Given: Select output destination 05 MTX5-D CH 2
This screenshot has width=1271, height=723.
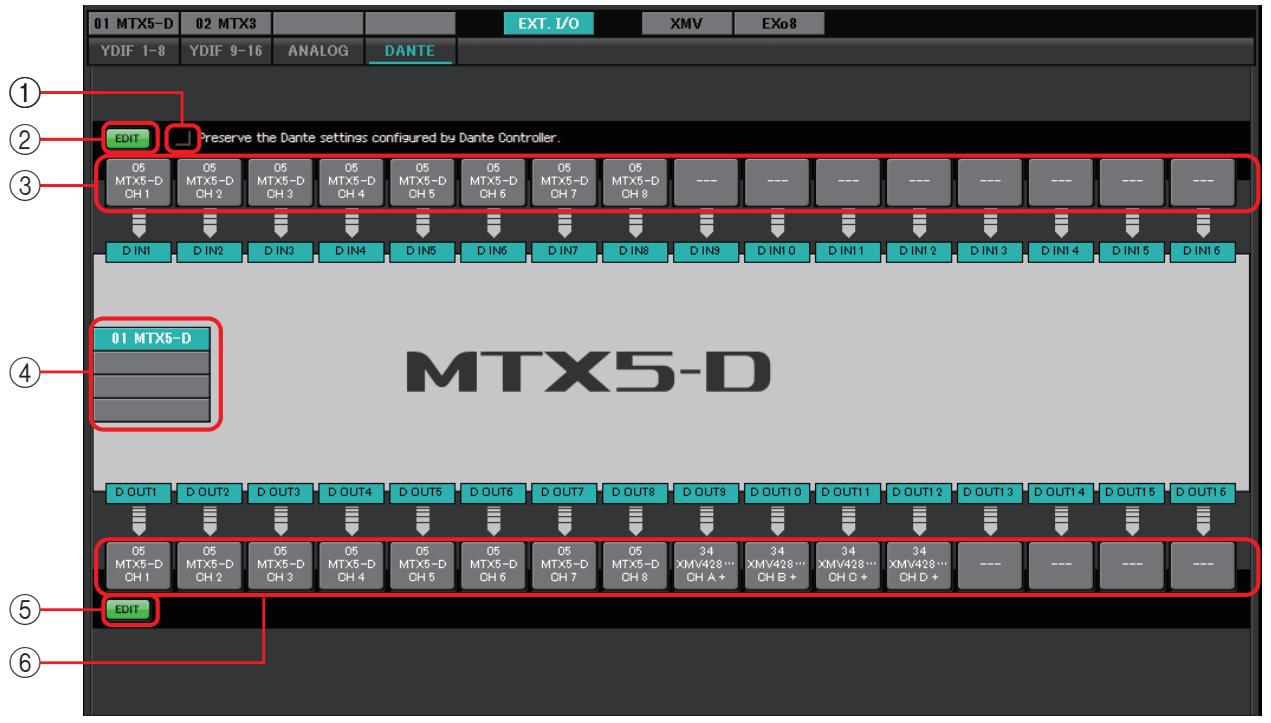Looking at the screenshot, I should click(210, 566).
